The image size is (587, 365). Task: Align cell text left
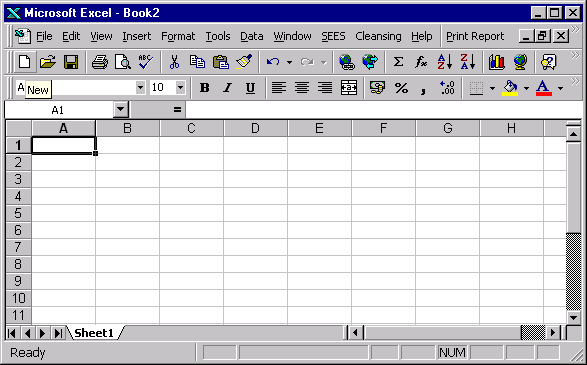(x=279, y=88)
